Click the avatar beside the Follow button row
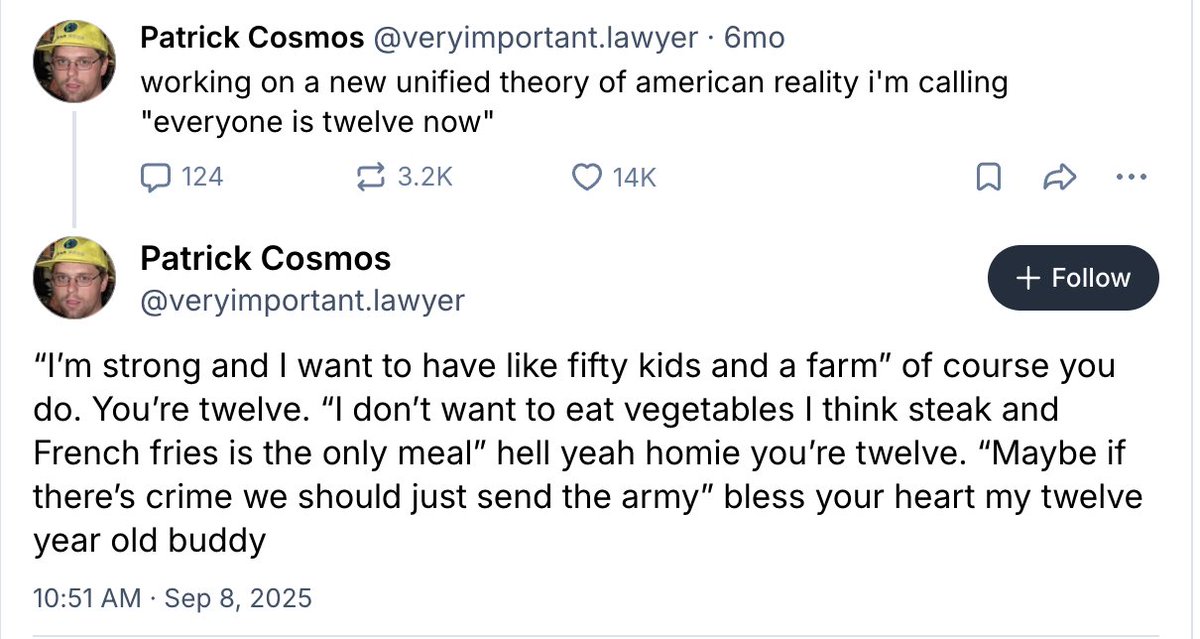Screen dimensions: 1200x639 click(x=74, y=277)
